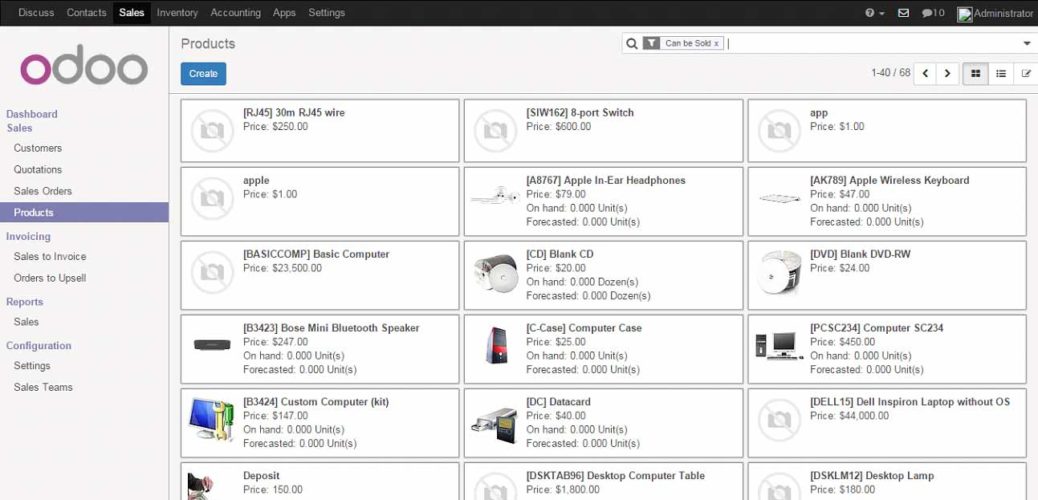Click the Blank DVD-RW image
The width and height of the screenshot is (1038, 500).
pyautogui.click(x=779, y=272)
